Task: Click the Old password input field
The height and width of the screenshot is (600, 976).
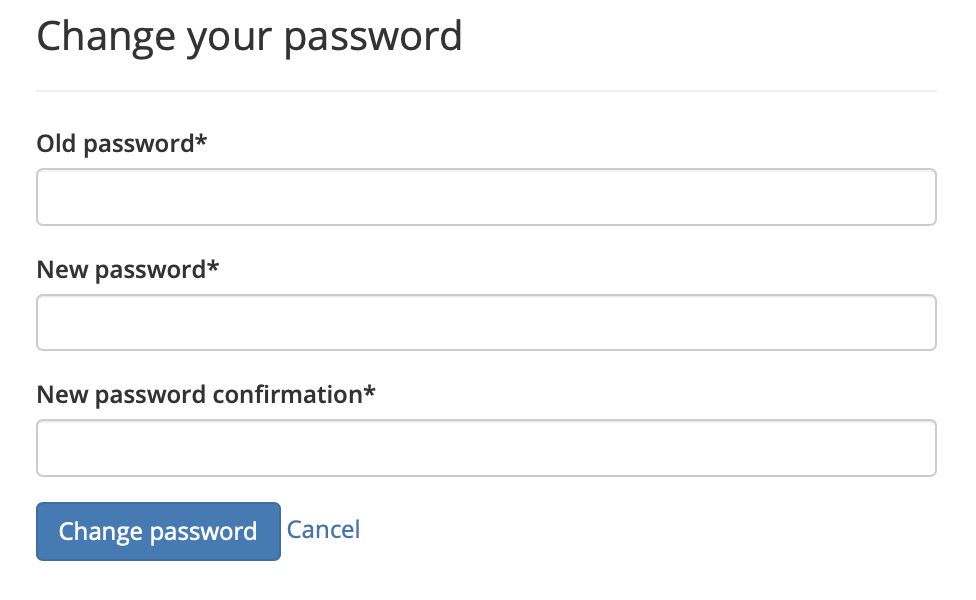Action: [486, 197]
